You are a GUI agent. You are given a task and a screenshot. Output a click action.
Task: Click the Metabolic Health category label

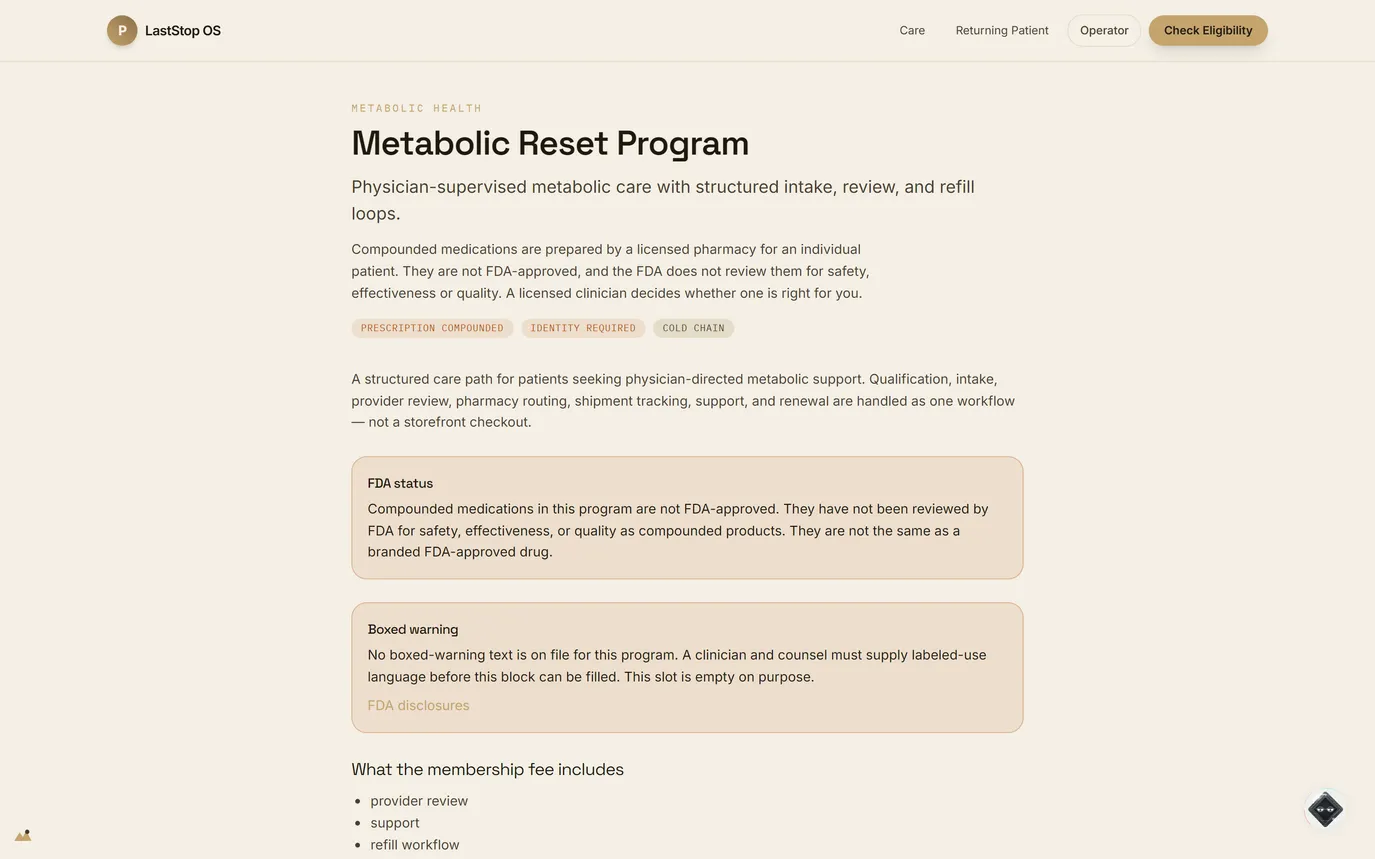tap(416, 108)
